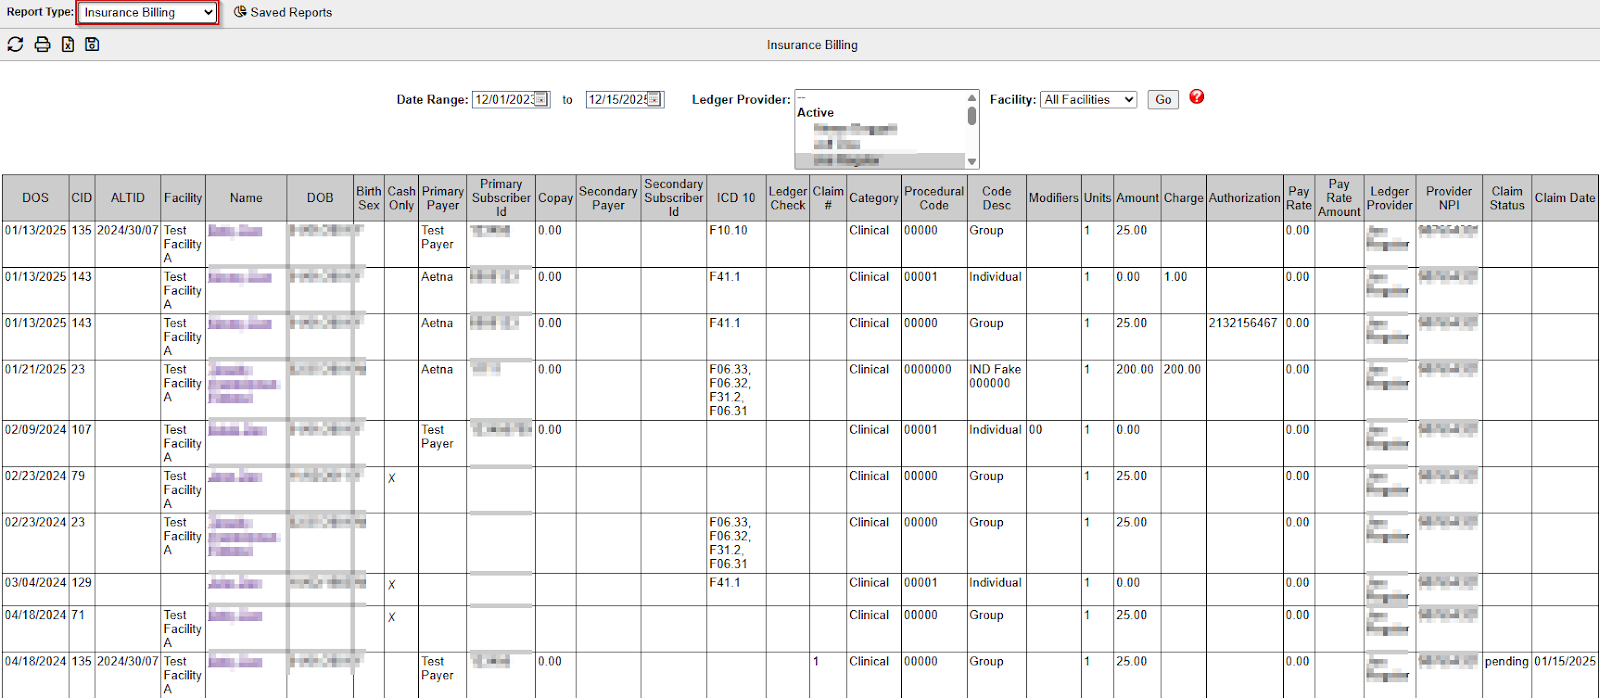Refresh the Insurance Billing report
The image size is (1600, 698).
[x=15, y=44]
